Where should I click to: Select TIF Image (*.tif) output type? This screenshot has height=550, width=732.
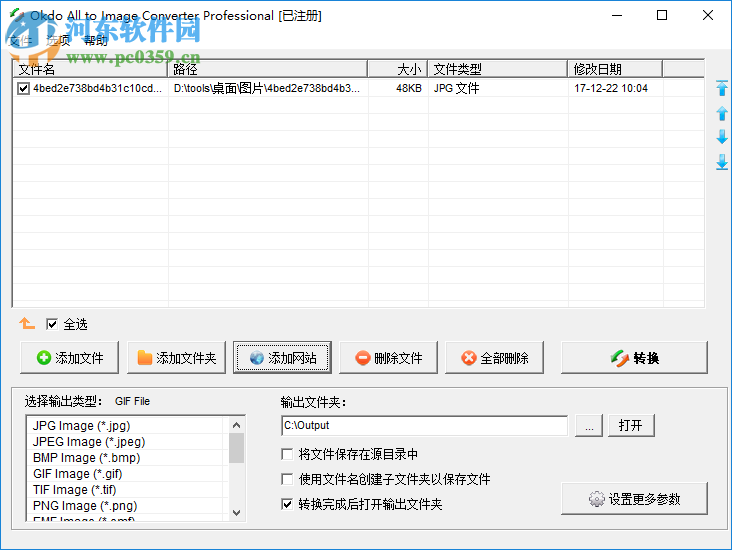pos(127,490)
